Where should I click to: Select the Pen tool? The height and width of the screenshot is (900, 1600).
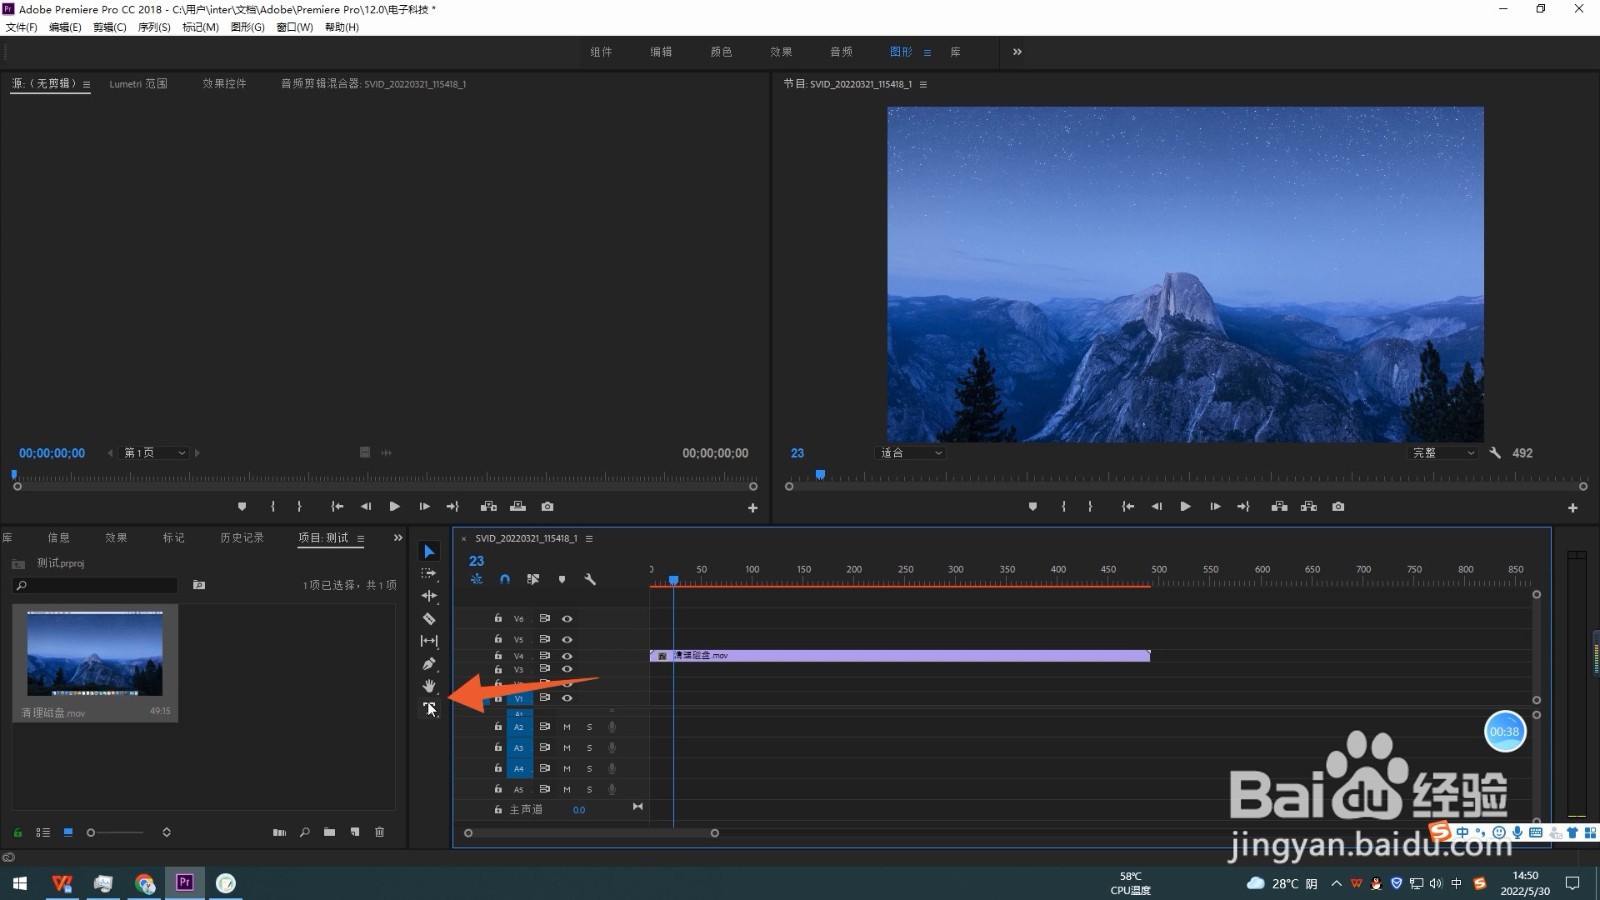(x=429, y=664)
